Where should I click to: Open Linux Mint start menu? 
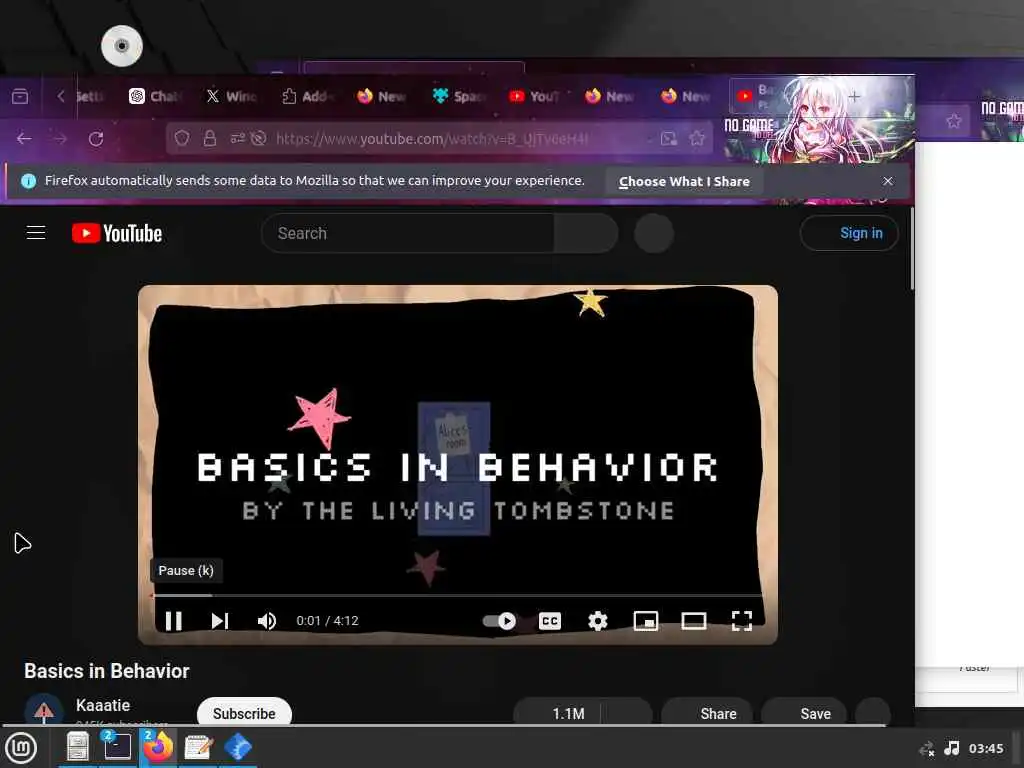click(22, 748)
